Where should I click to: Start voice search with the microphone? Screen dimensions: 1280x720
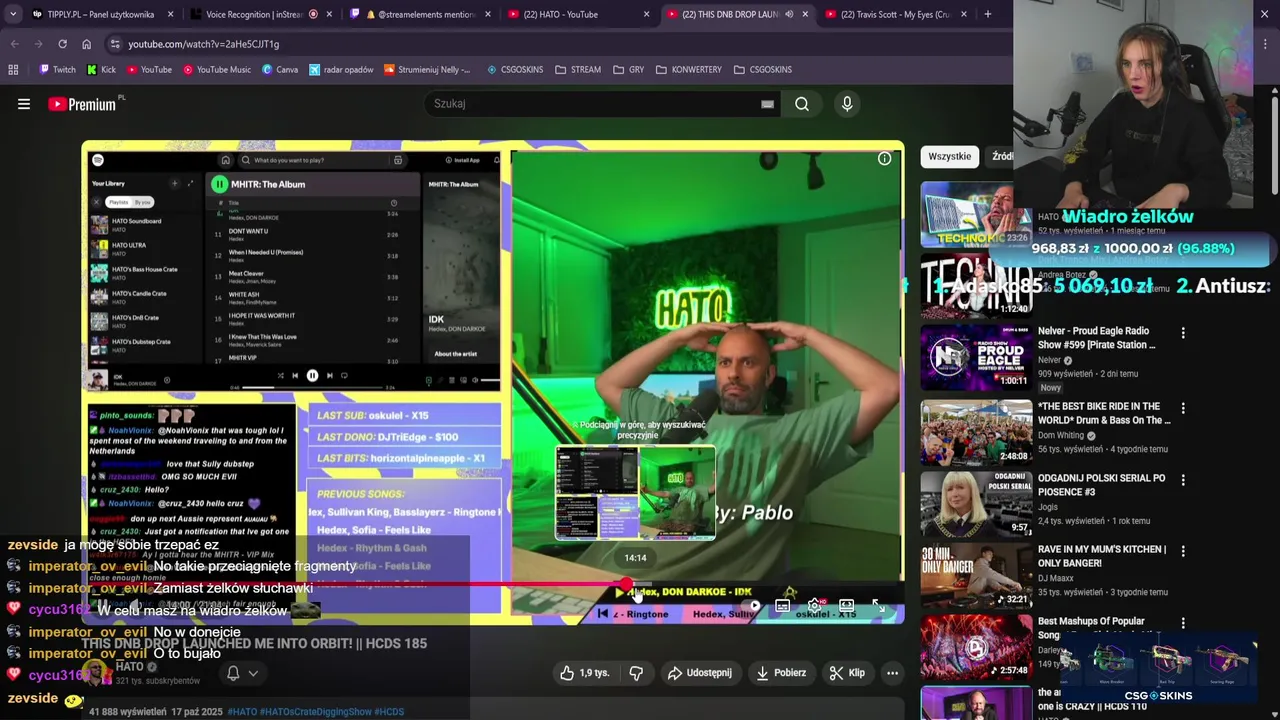(847, 104)
